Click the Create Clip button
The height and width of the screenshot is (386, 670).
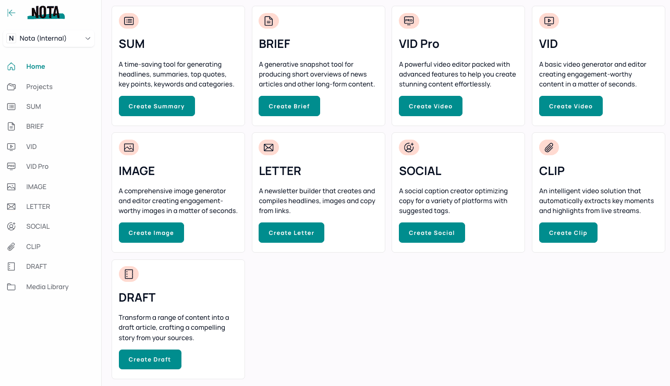tap(568, 233)
